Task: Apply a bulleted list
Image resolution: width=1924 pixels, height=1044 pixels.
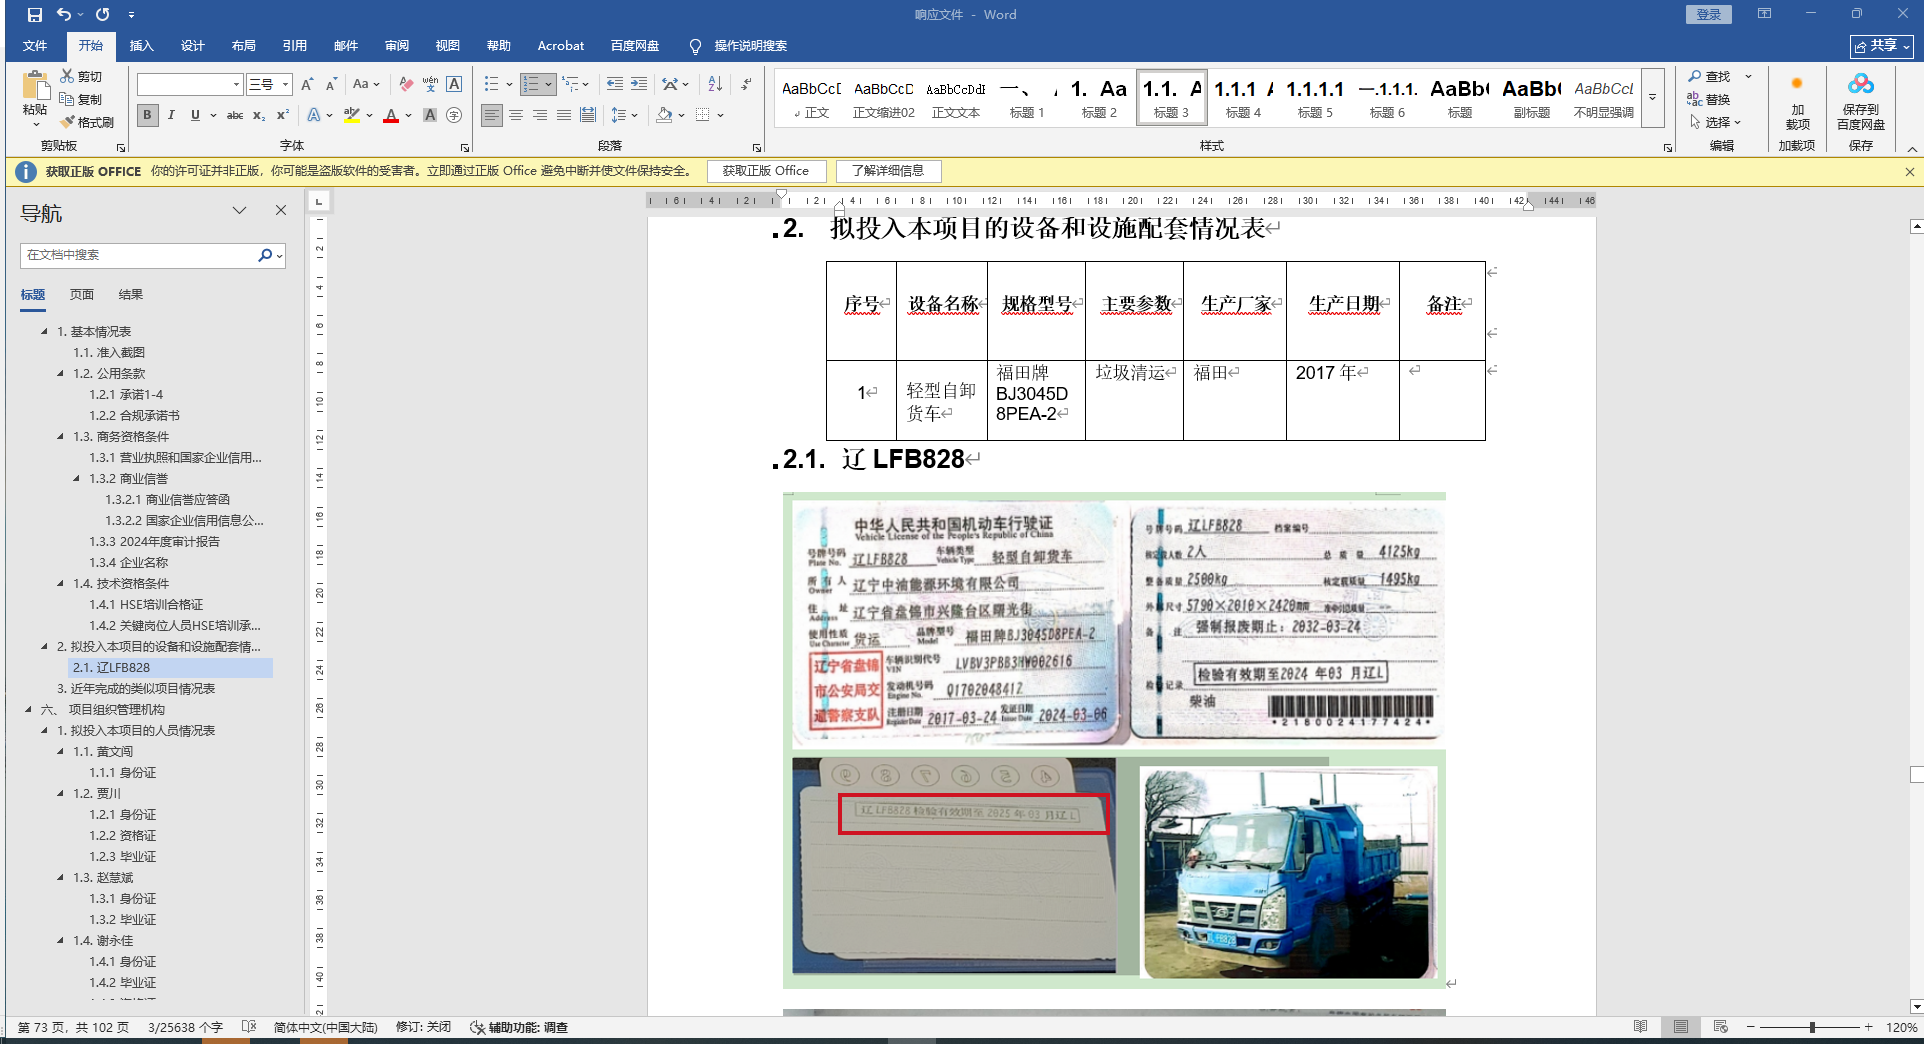Action: click(x=491, y=84)
